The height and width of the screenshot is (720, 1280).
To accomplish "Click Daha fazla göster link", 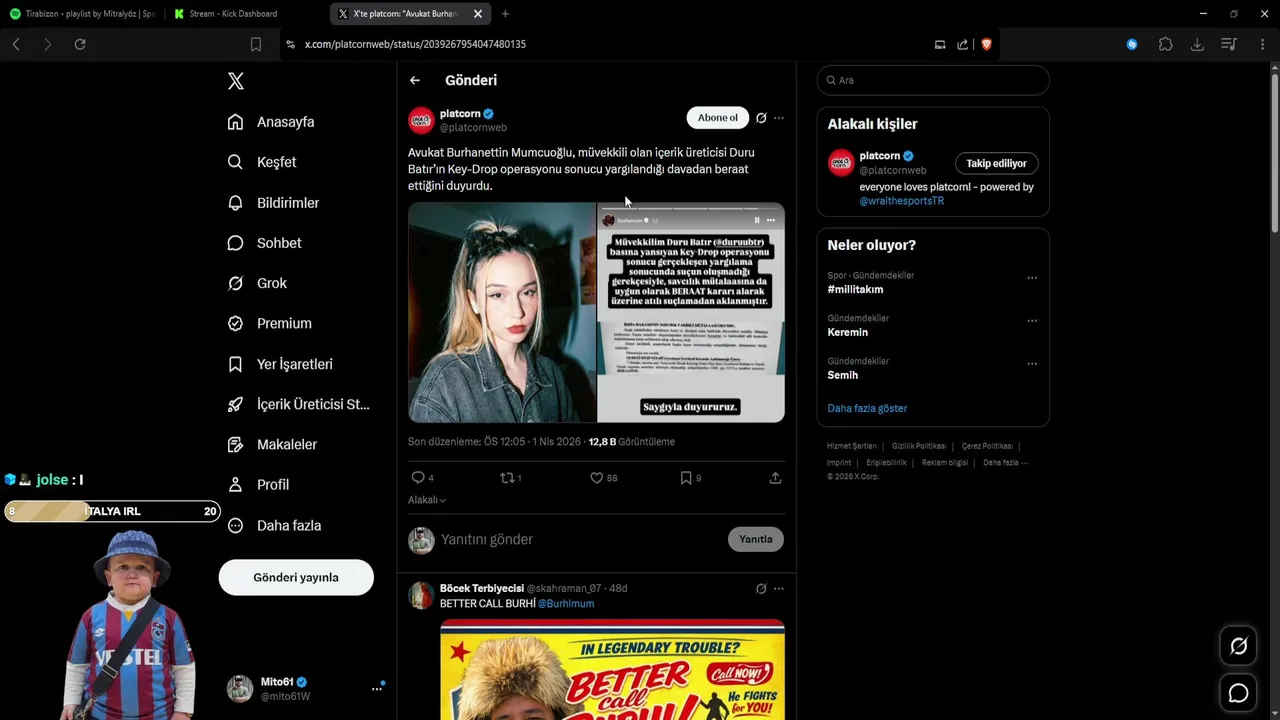I will [867, 408].
